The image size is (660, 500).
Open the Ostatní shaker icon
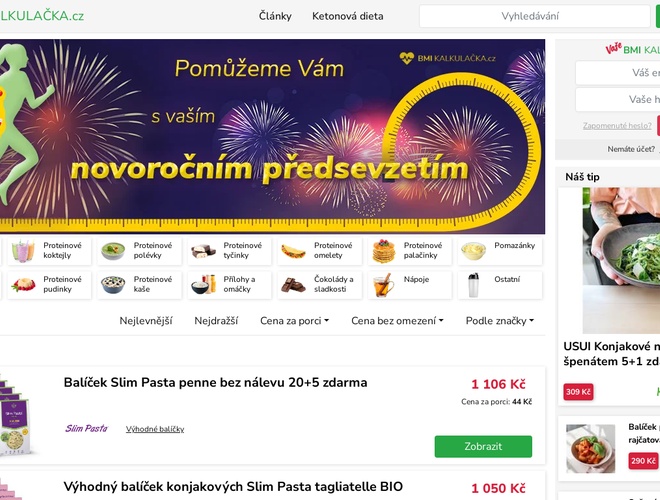coord(474,285)
